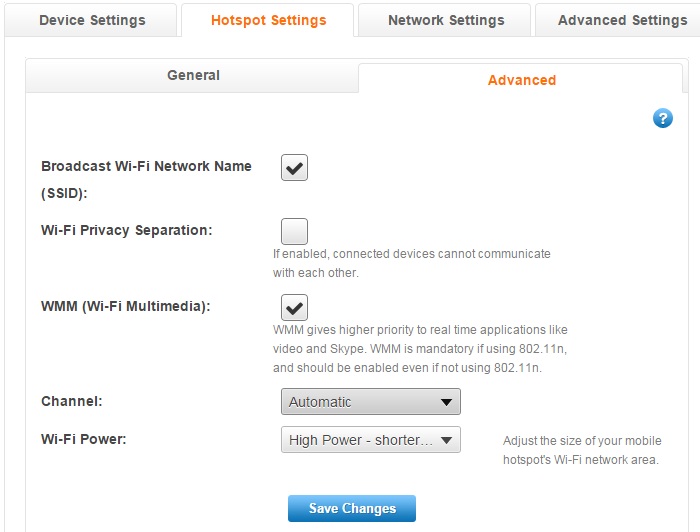Click the Channel label text

point(71,401)
